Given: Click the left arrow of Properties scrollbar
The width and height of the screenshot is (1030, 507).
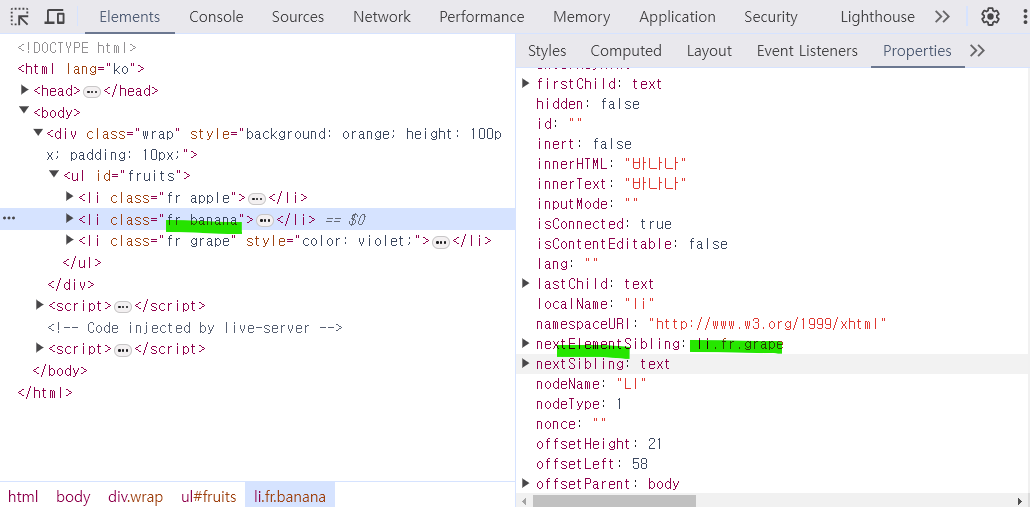Looking at the screenshot, I should point(524,502).
